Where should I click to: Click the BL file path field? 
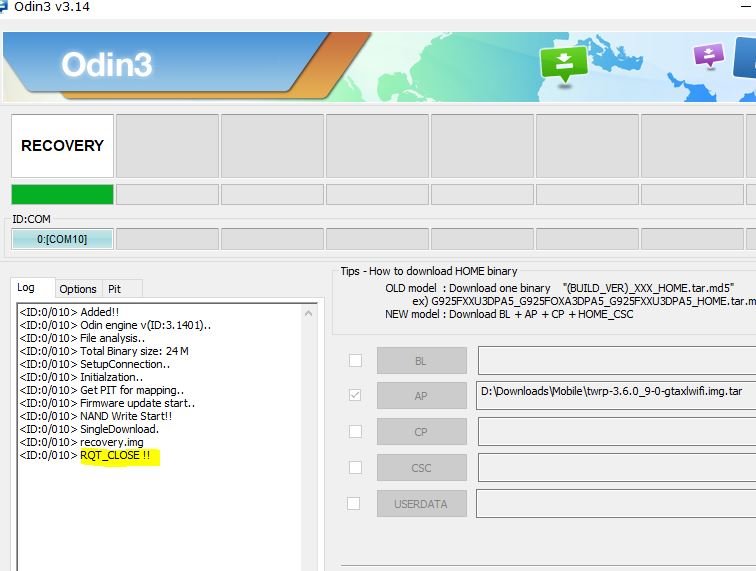(x=617, y=360)
